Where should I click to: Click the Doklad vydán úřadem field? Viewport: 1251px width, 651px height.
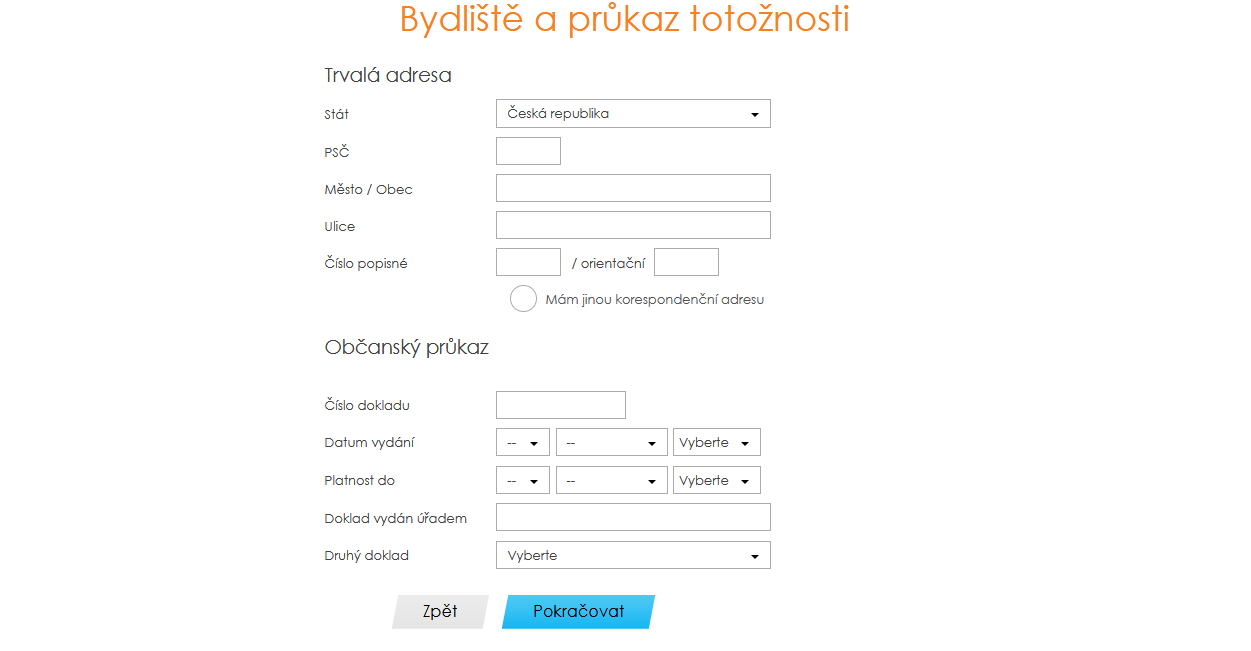[633, 516]
